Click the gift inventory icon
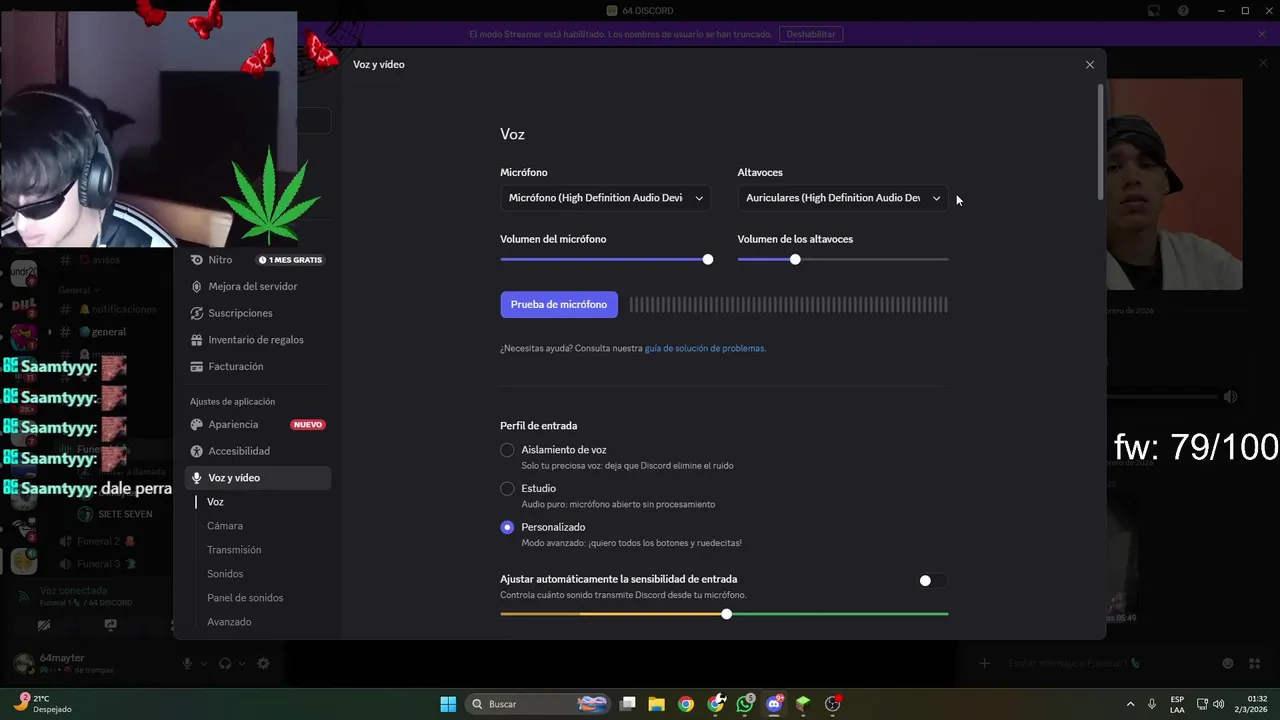1280x720 pixels. 197,340
